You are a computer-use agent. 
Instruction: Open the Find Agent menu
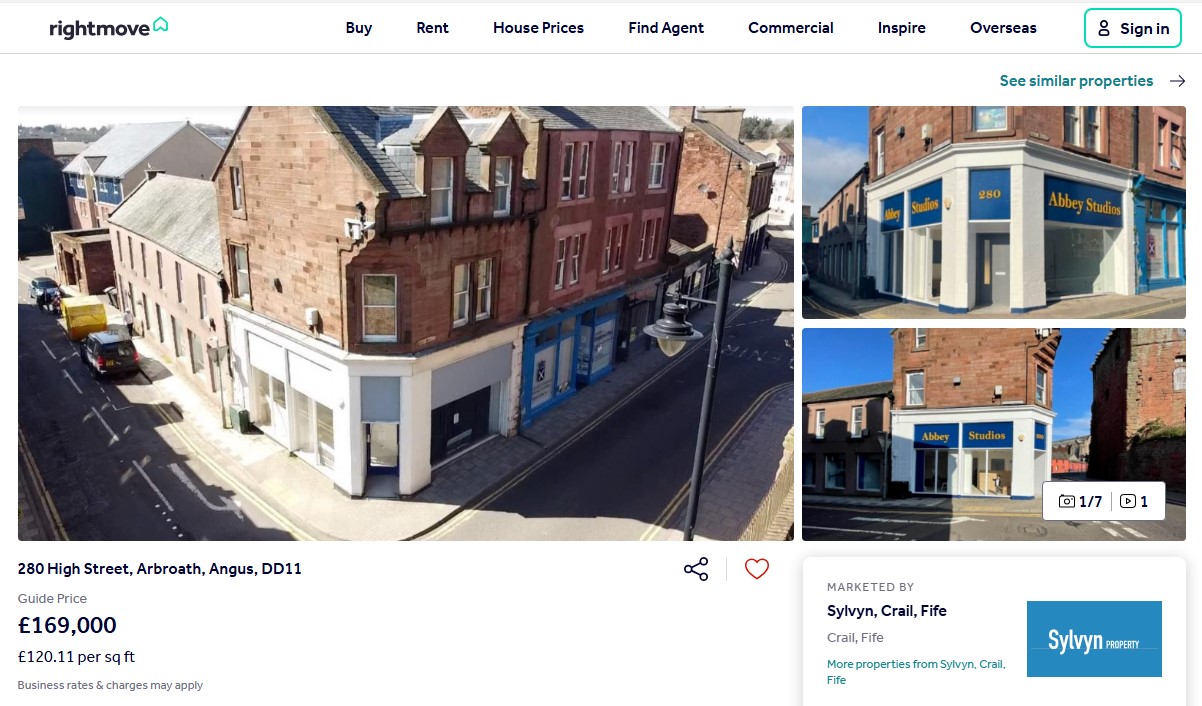tap(666, 28)
